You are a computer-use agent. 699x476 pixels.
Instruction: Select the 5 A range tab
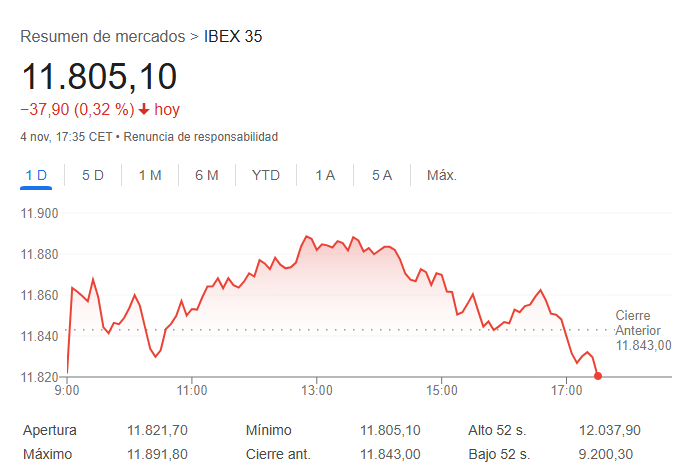382,175
